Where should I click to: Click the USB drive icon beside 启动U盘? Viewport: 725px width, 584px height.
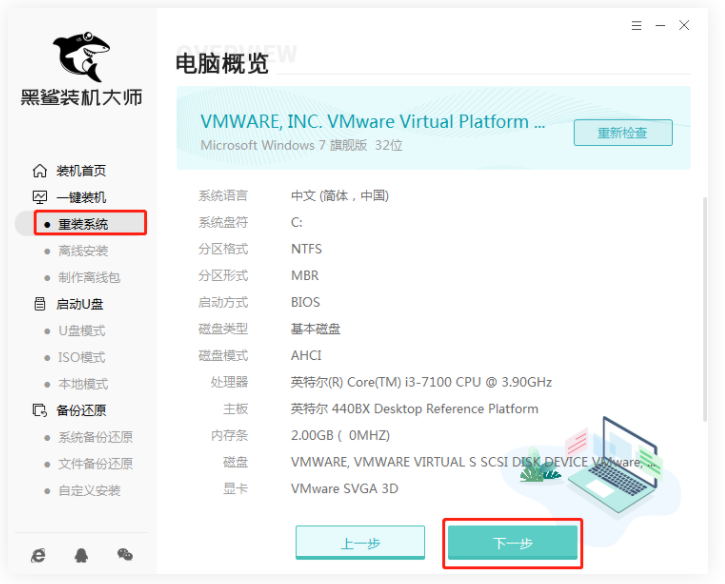point(40,304)
